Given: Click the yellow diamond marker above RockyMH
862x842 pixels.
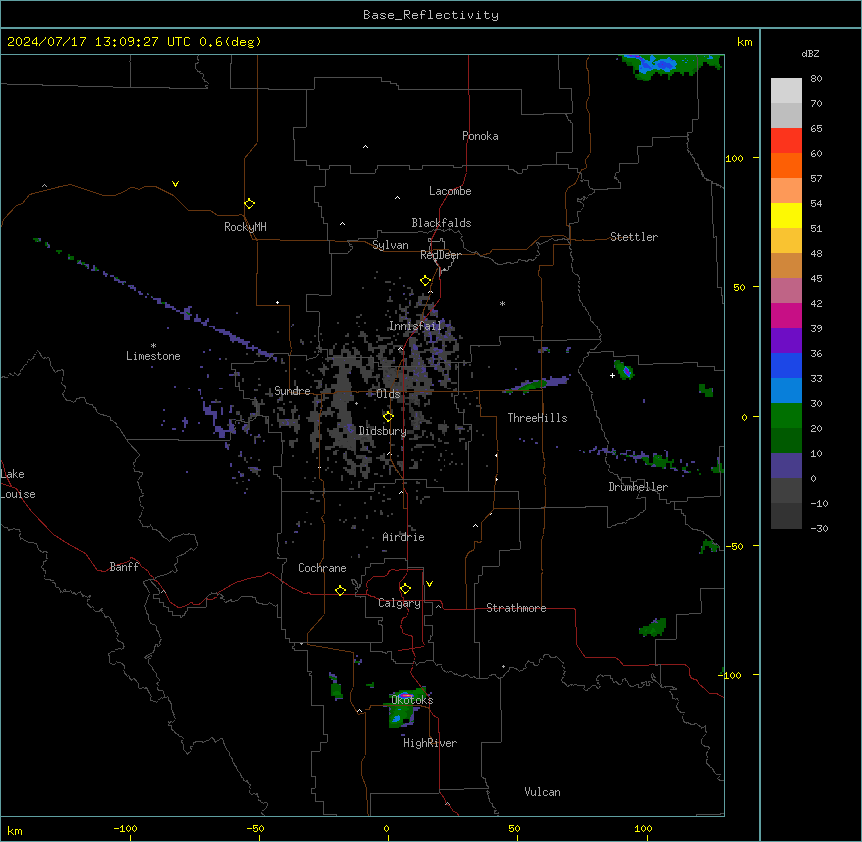Looking at the screenshot, I should point(249,204).
